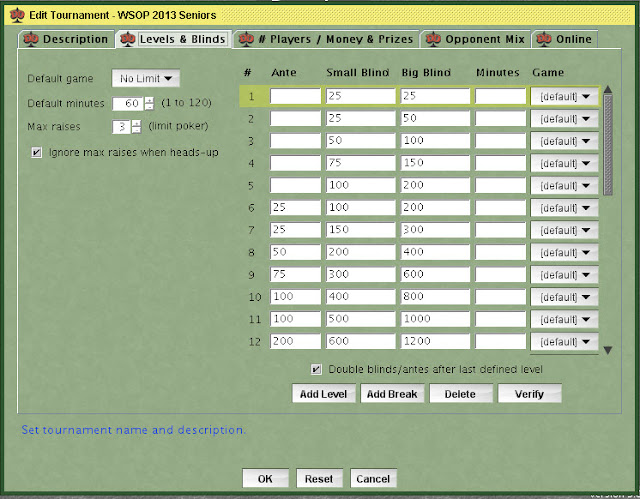Switch to the Opponent Mix tab
The image size is (640, 499).
[x=476, y=39]
